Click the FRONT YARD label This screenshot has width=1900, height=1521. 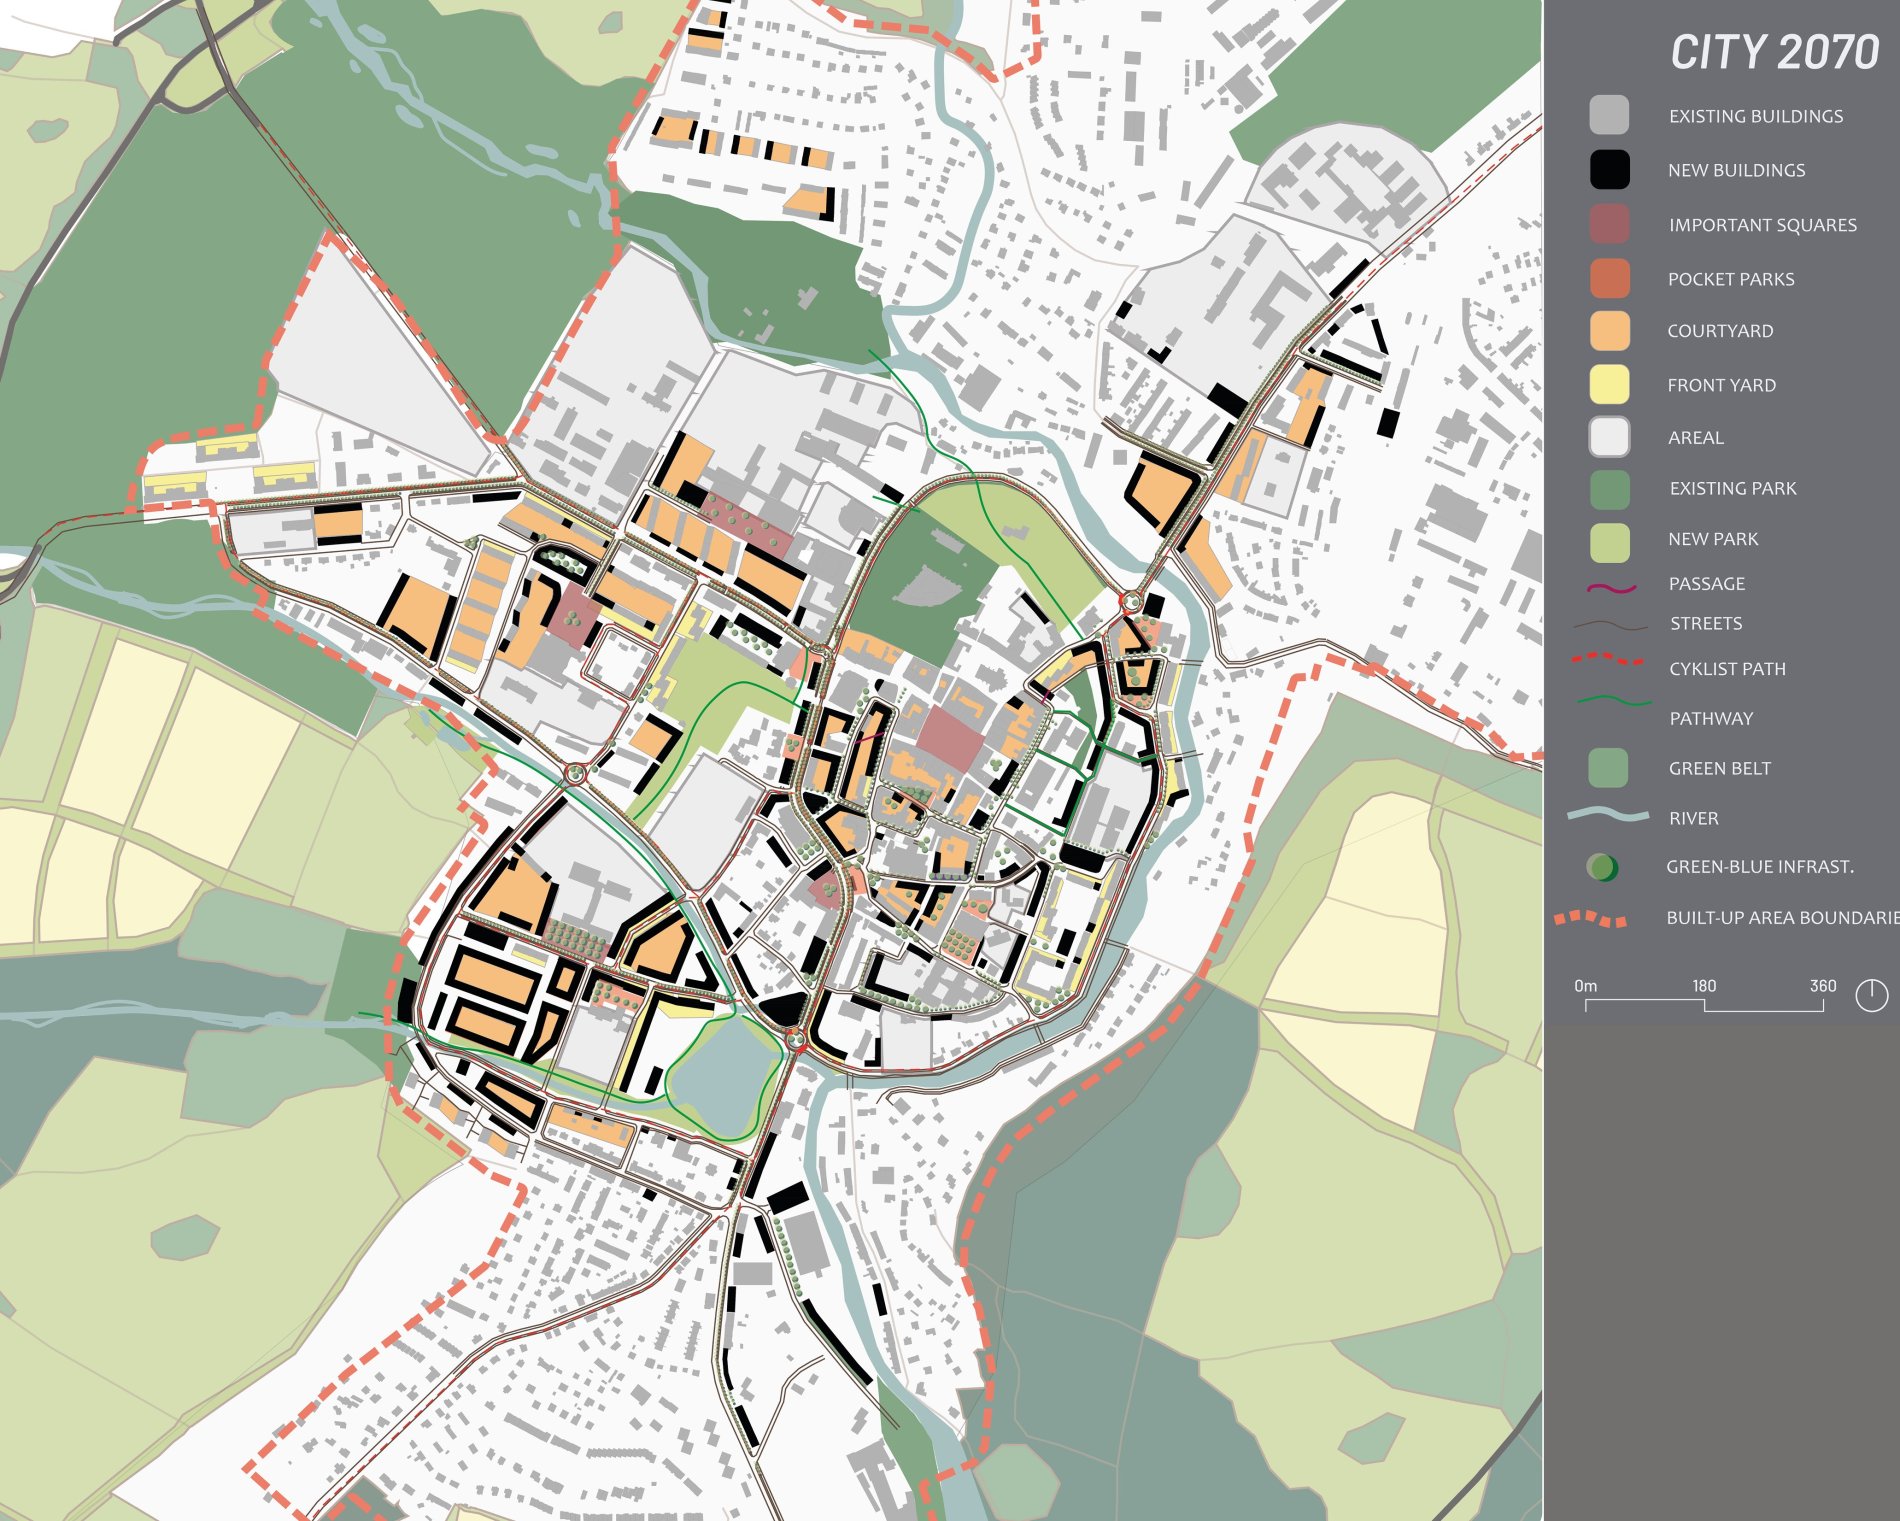coord(1722,385)
